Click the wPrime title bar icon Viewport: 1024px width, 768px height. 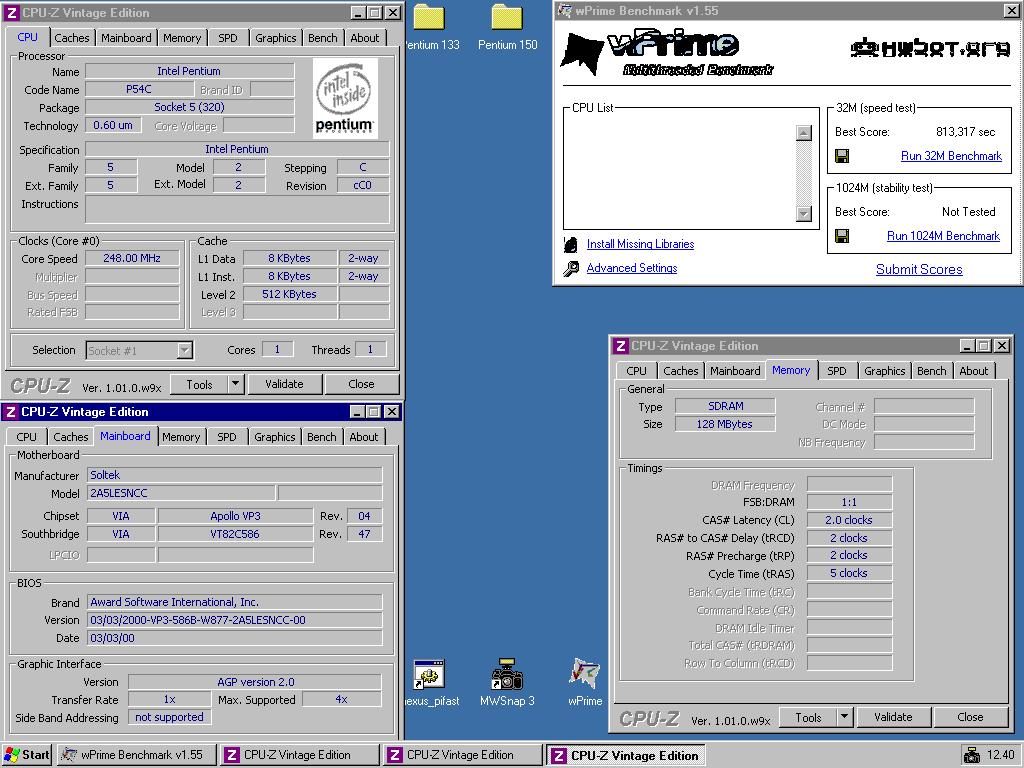(x=564, y=10)
